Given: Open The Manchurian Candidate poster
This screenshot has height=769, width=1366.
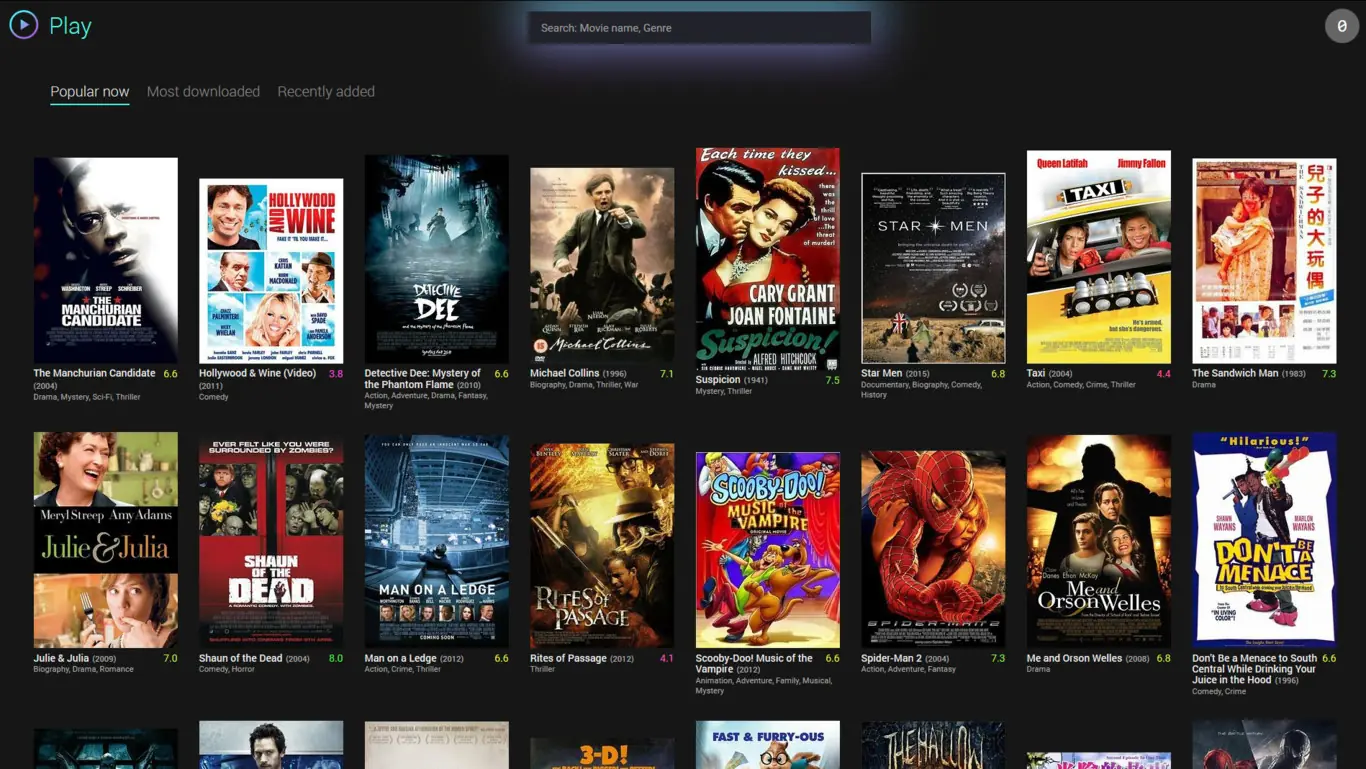Looking at the screenshot, I should (x=106, y=260).
